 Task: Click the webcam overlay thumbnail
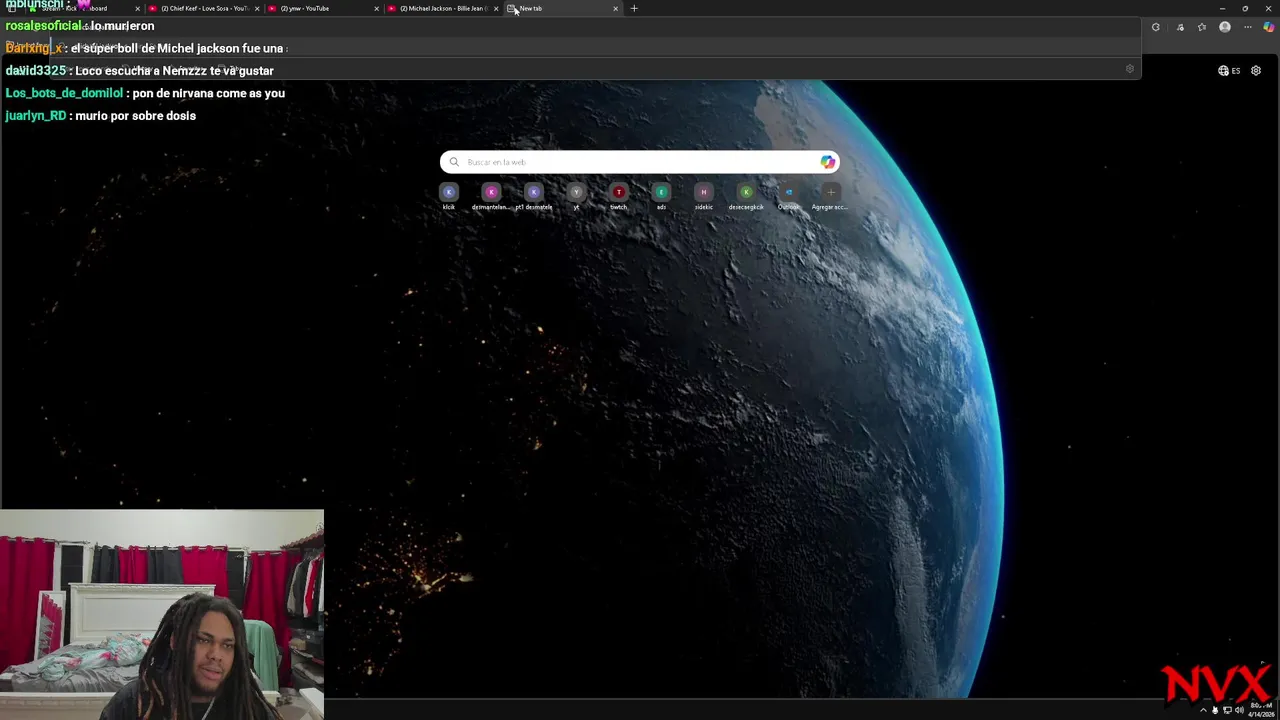(162, 614)
